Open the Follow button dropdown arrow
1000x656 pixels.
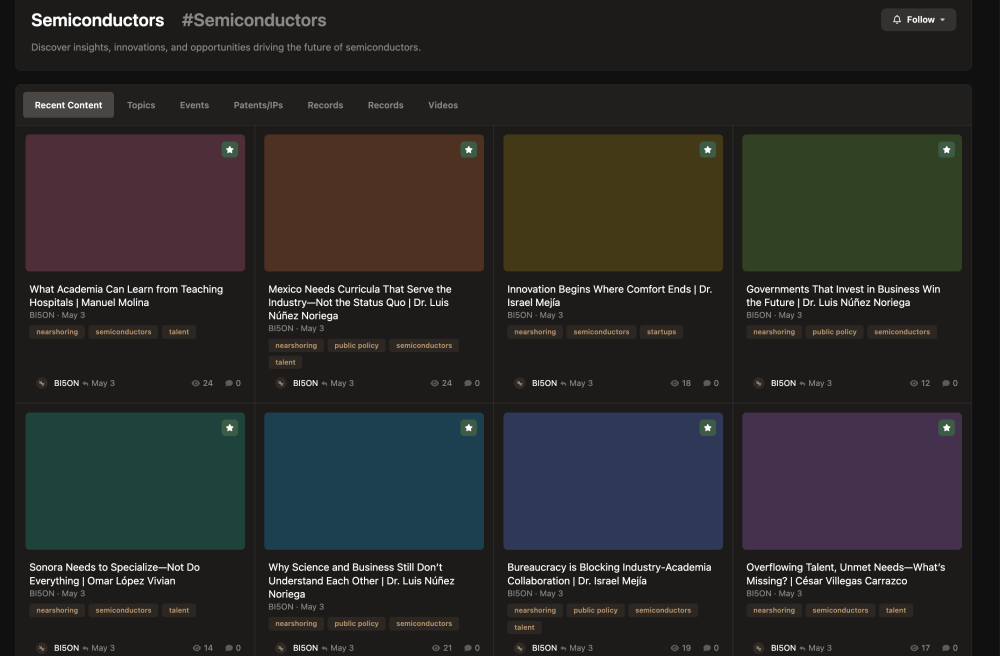pyautogui.click(x=941, y=19)
